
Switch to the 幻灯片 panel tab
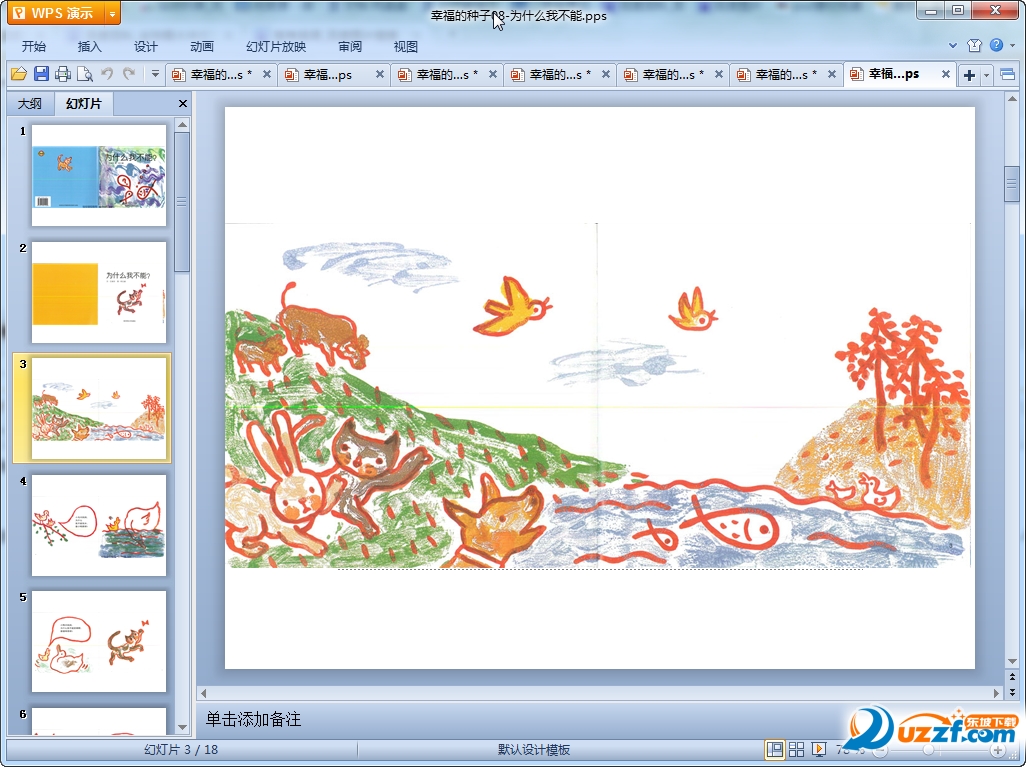pos(84,103)
